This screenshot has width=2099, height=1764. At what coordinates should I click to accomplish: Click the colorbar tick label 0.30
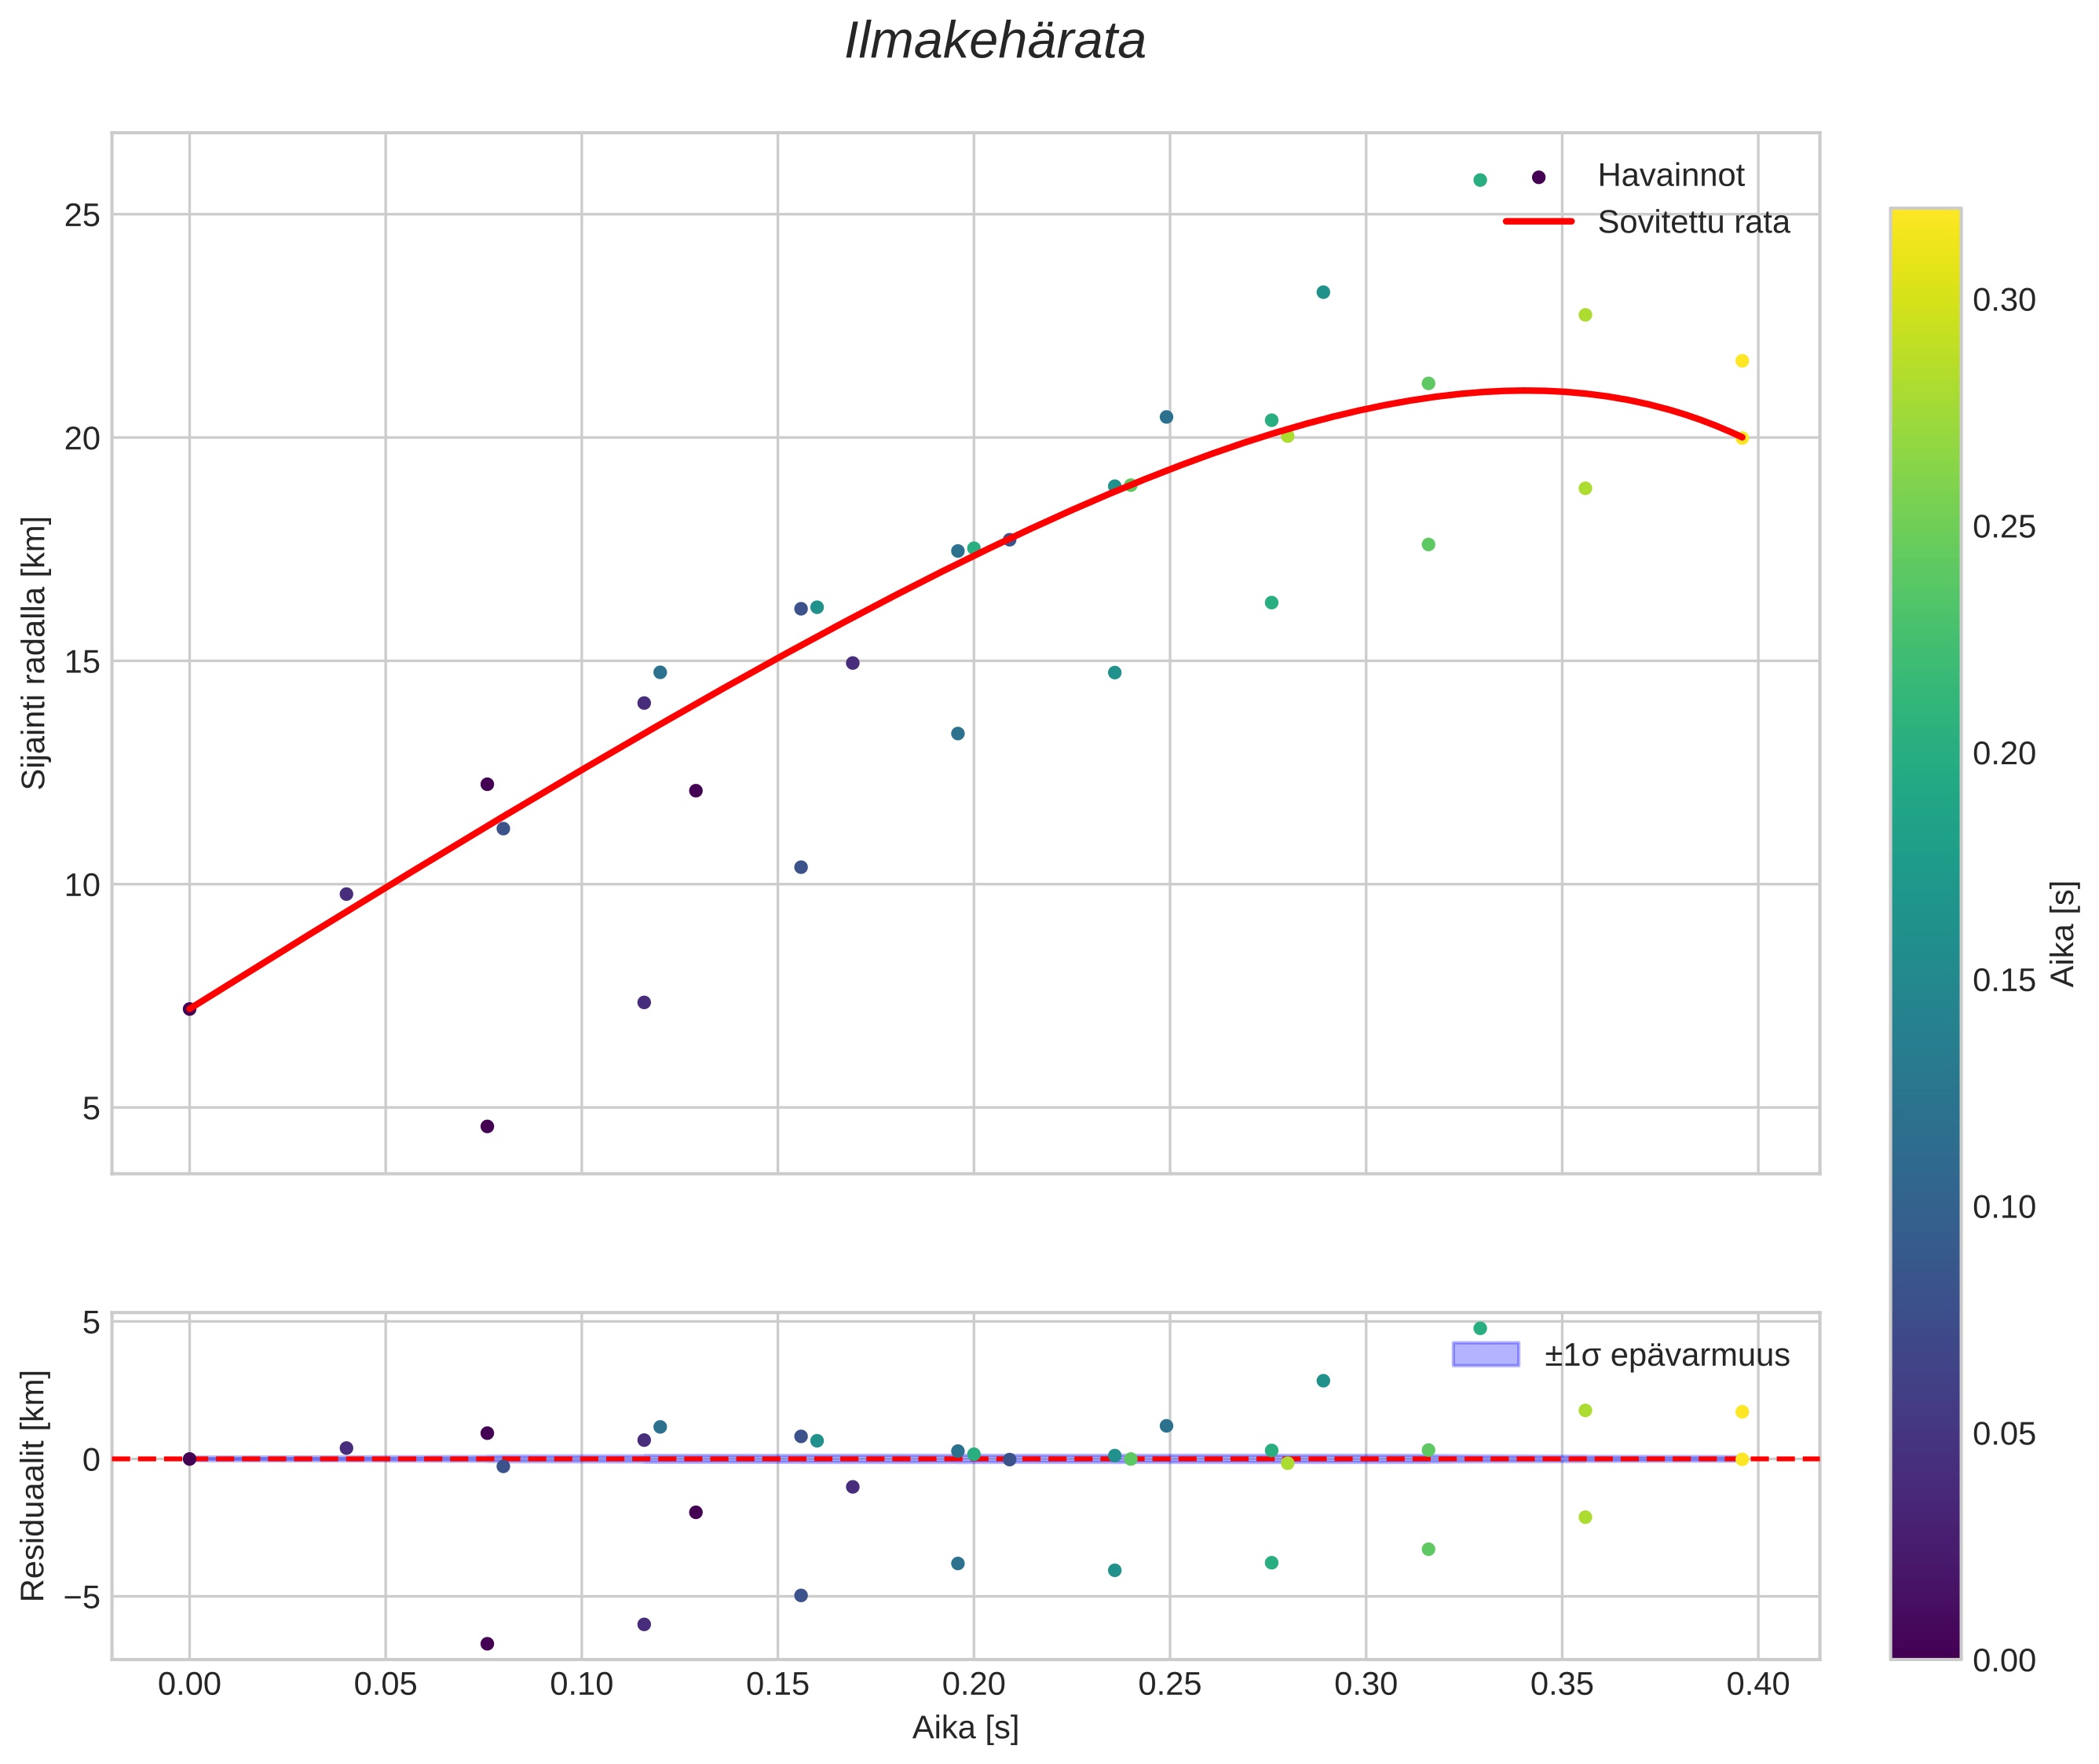click(x=2003, y=300)
